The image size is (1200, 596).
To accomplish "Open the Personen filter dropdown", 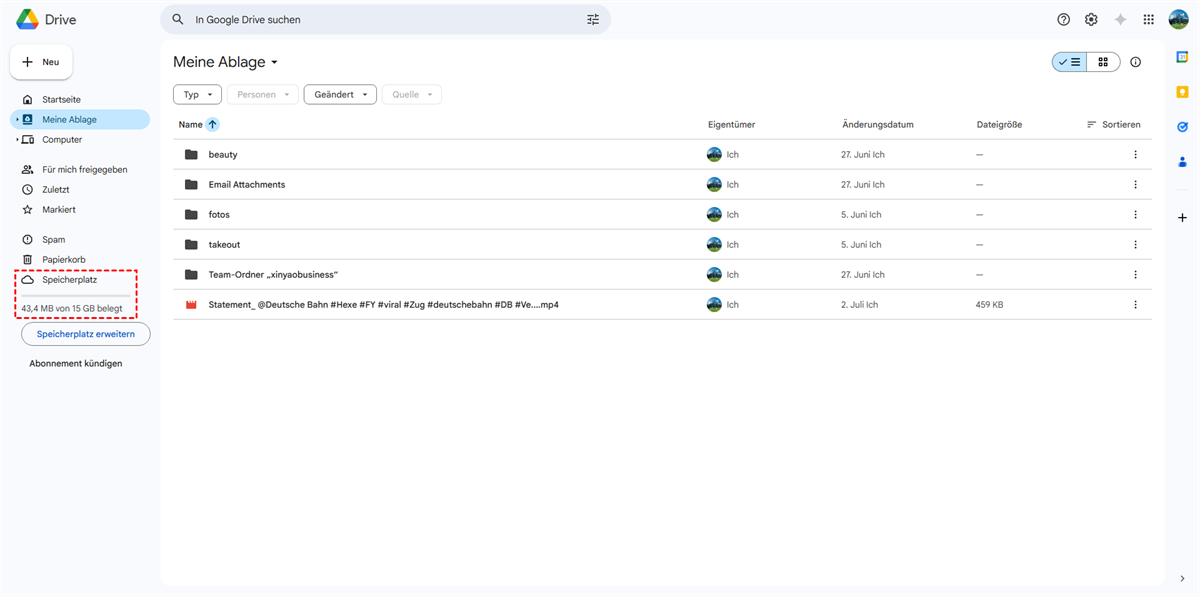I will 263,95.
